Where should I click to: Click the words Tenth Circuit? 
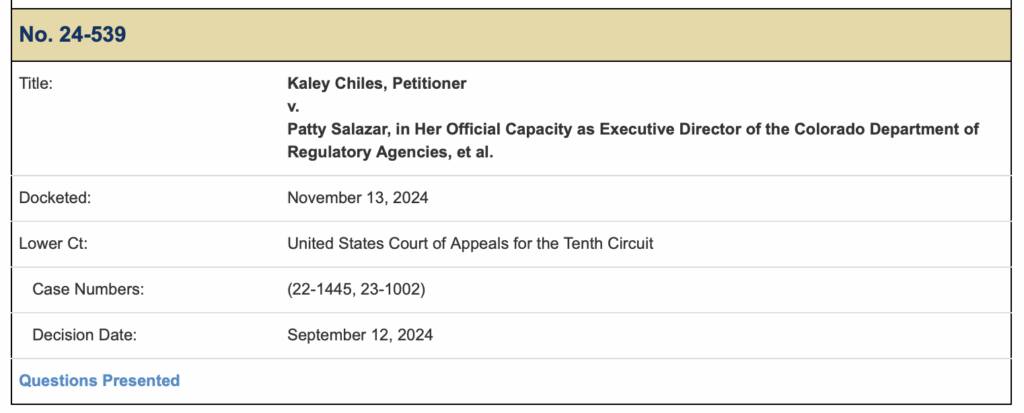(x=609, y=243)
